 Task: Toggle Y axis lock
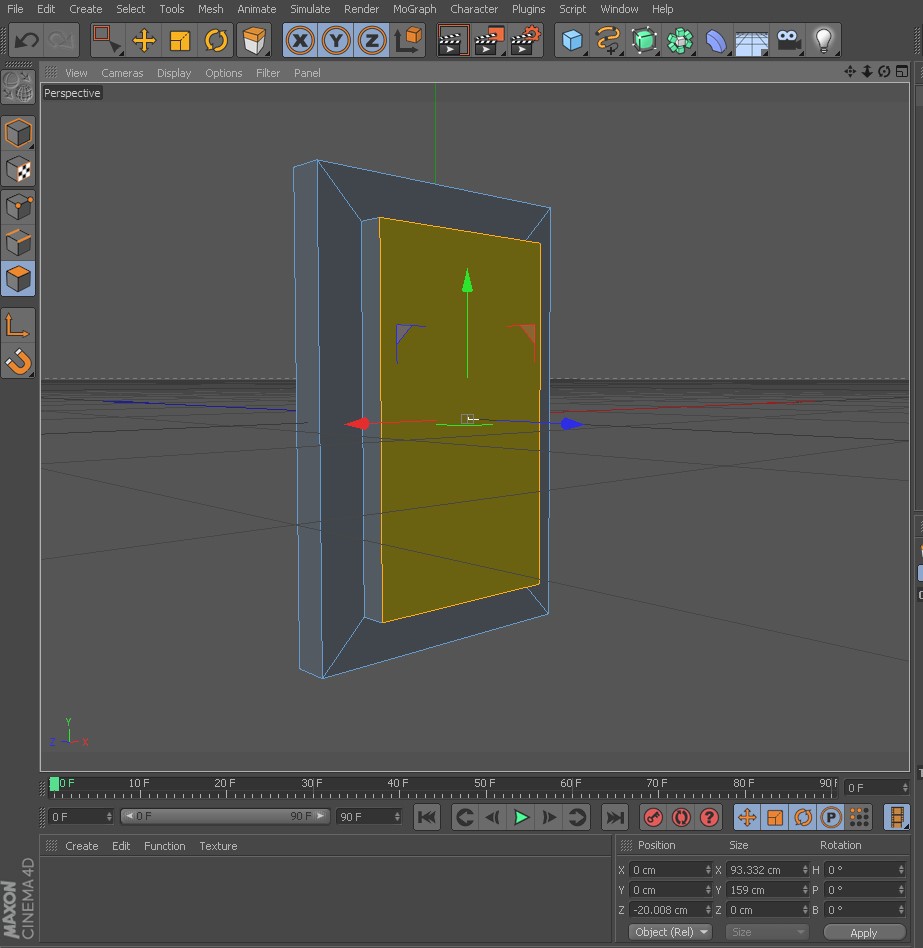(336, 41)
